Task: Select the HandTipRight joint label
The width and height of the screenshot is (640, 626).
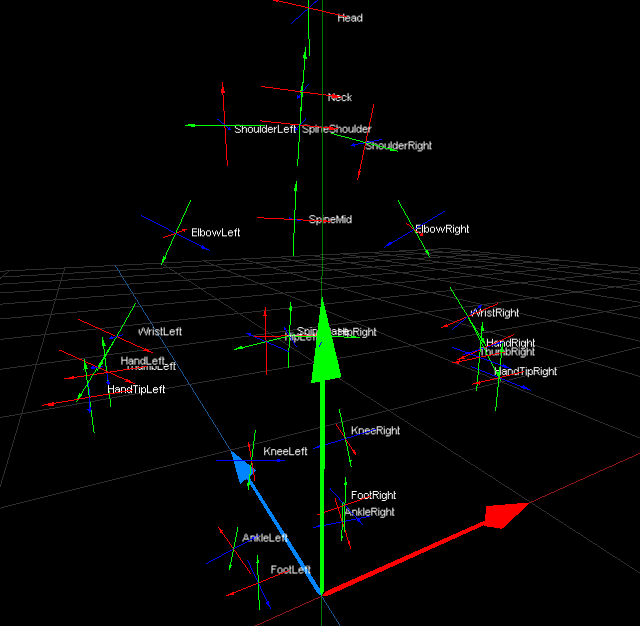Action: pyautogui.click(x=526, y=371)
